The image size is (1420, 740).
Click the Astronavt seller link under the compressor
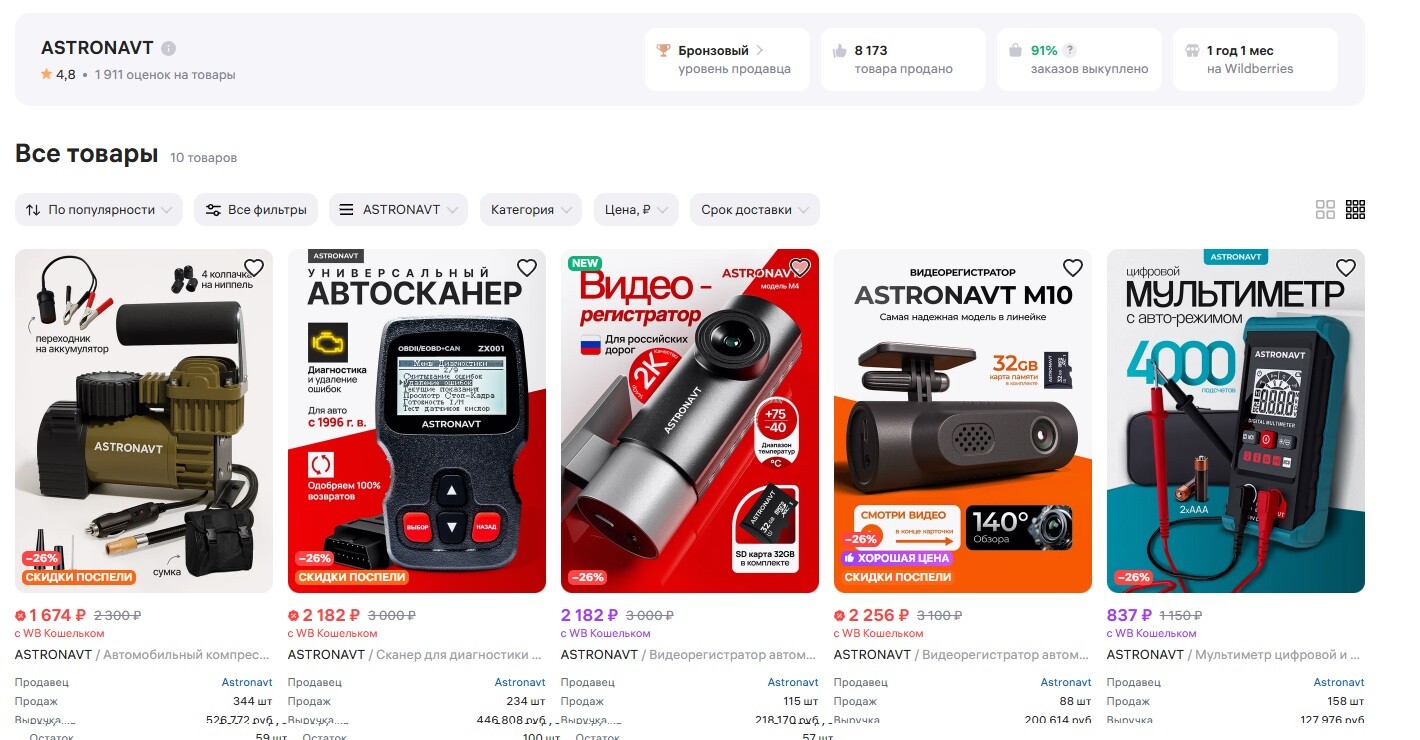tap(247, 682)
